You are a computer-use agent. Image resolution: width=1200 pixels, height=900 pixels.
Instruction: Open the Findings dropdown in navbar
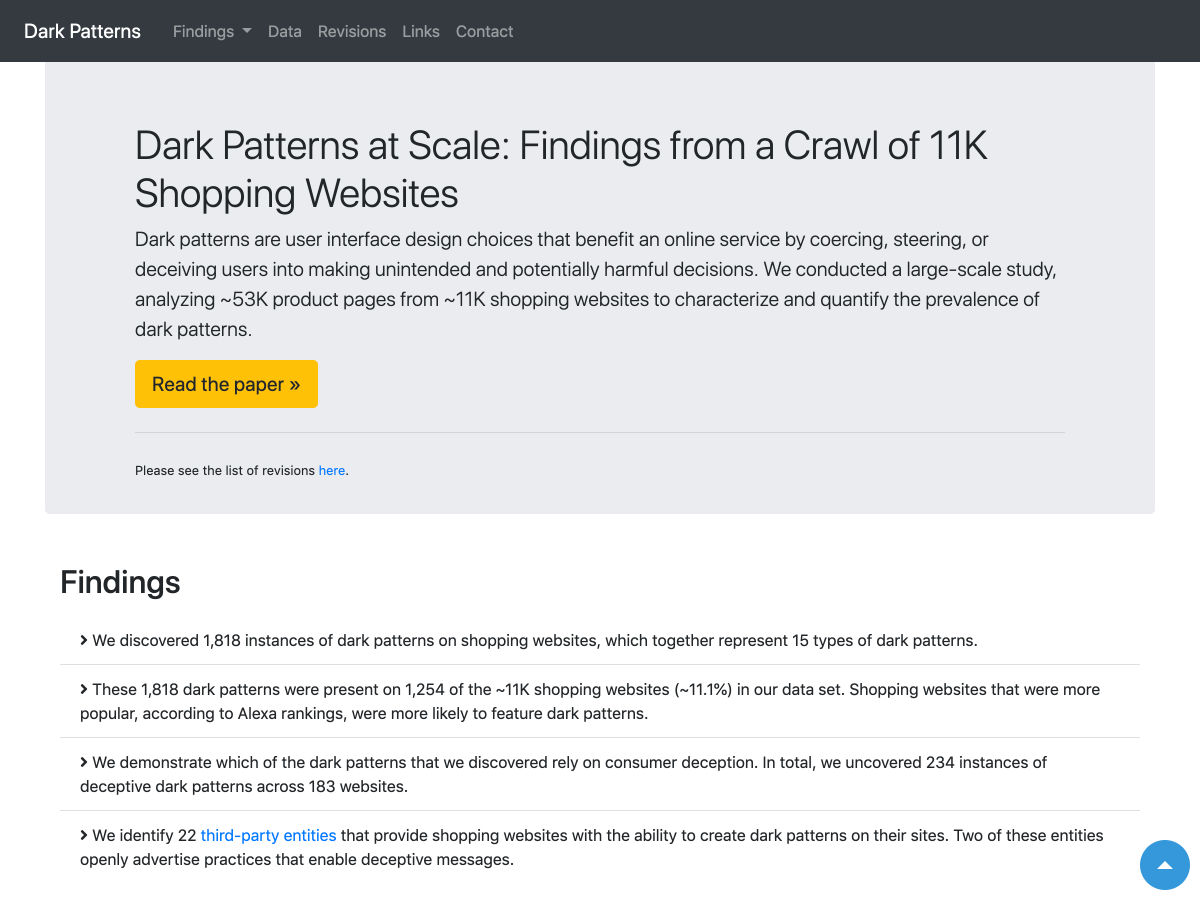click(x=212, y=31)
